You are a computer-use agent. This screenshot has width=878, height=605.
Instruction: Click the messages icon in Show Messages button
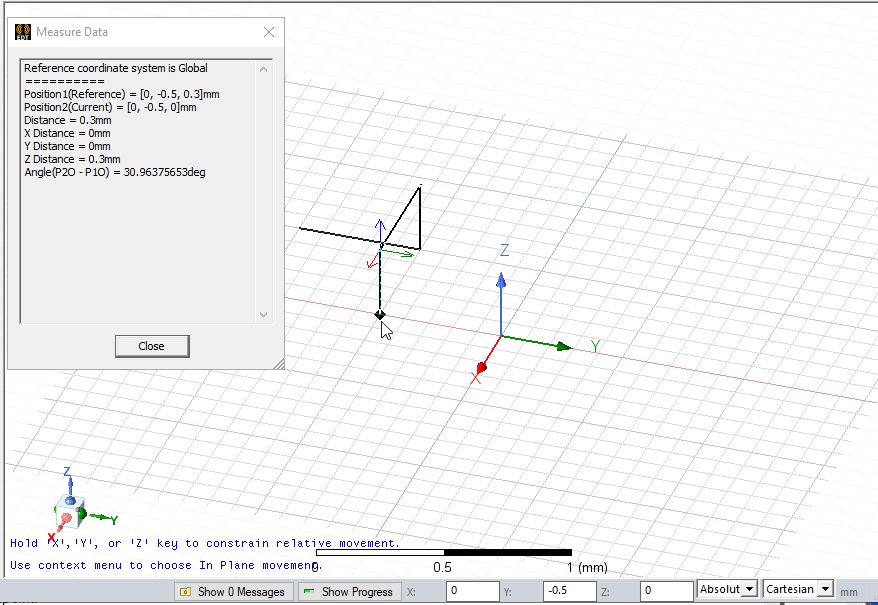pos(185,592)
